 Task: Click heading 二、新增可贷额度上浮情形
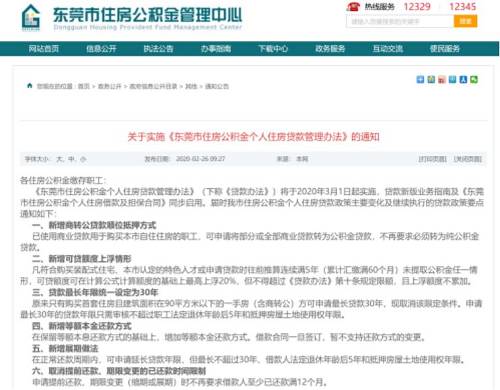click(x=82, y=259)
